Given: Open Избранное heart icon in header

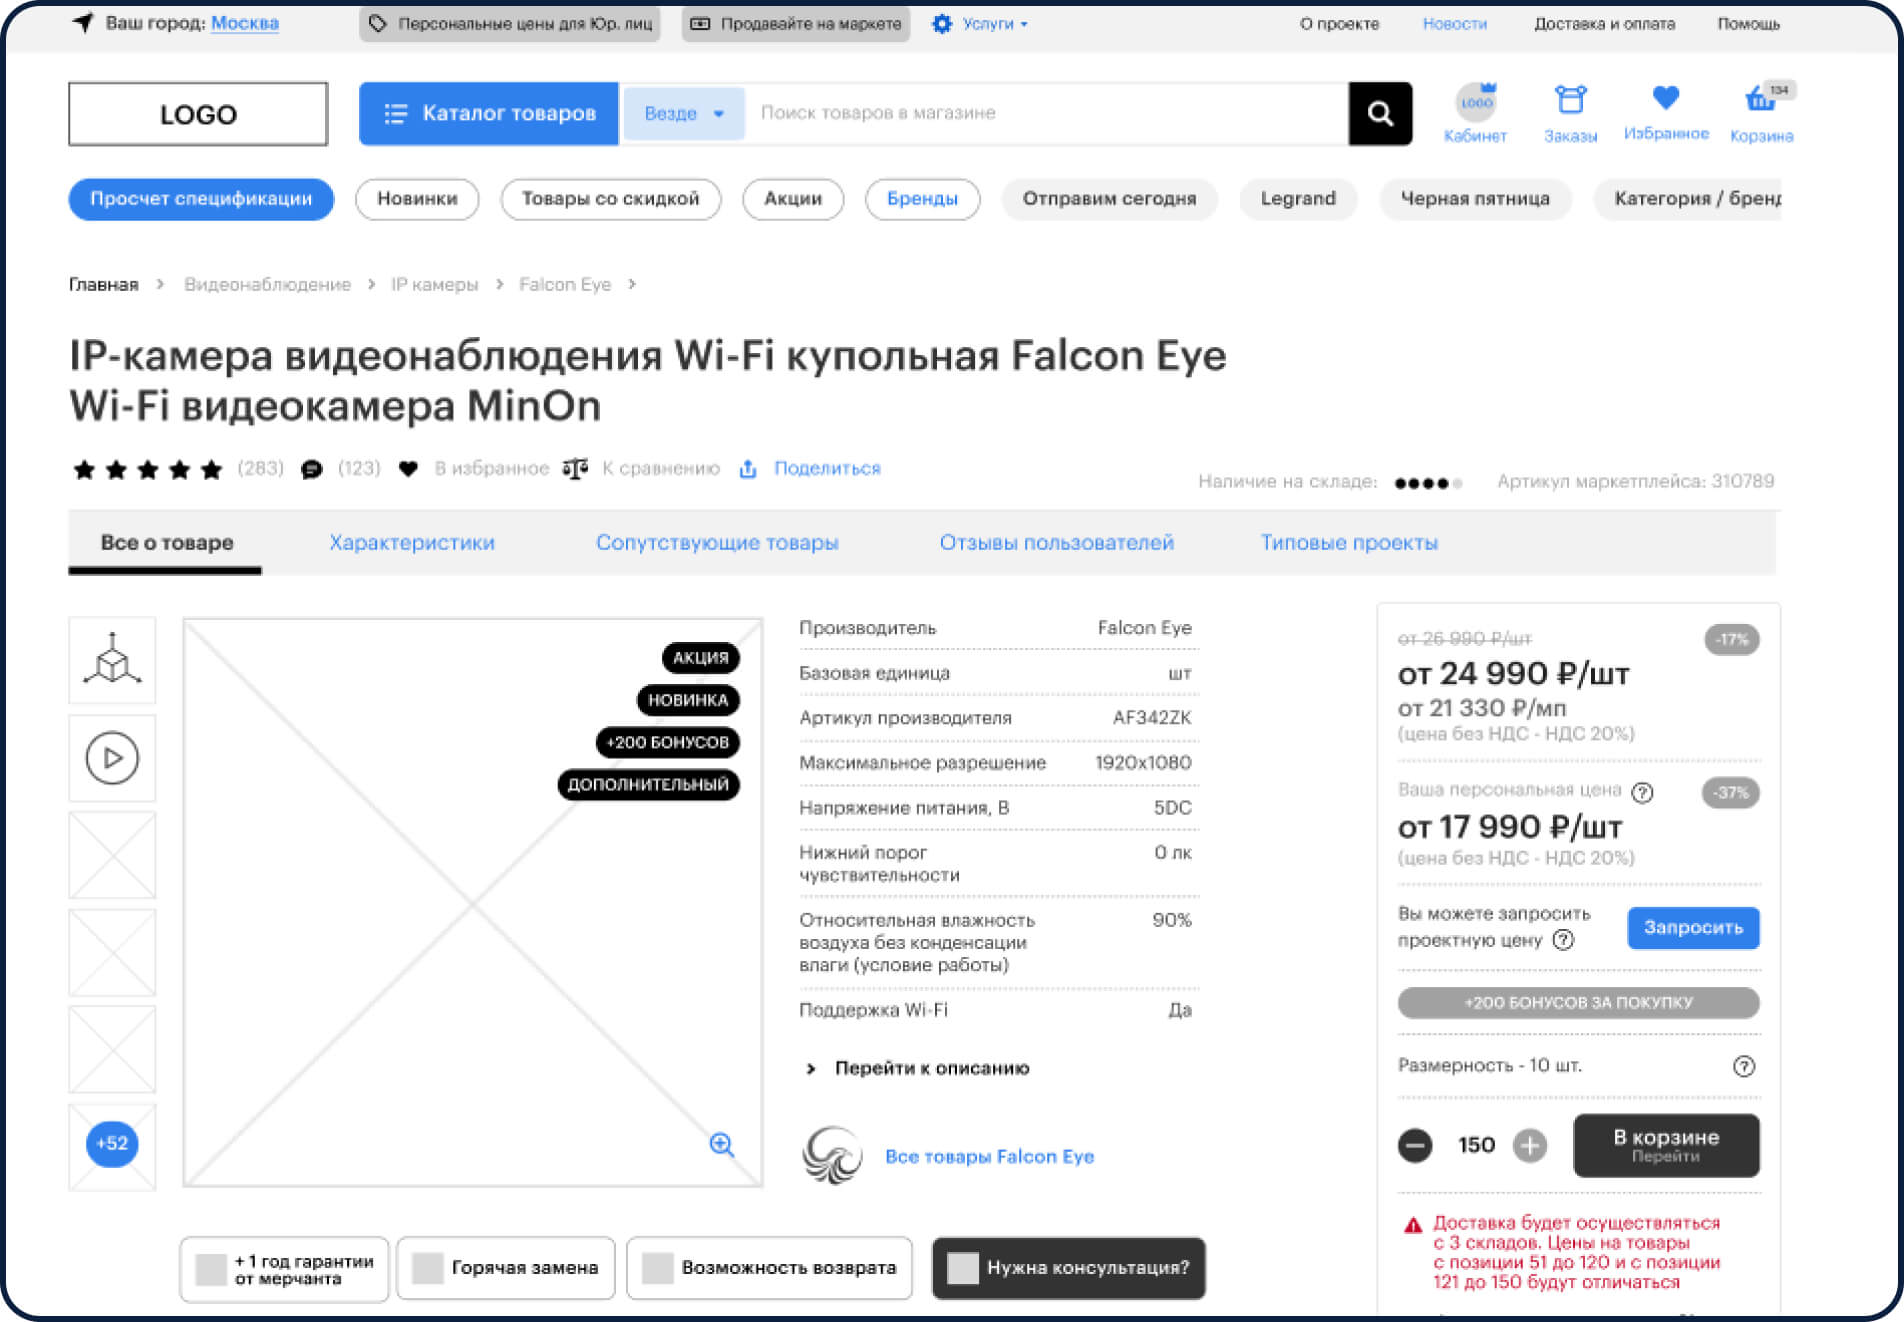Looking at the screenshot, I should tap(1665, 99).
